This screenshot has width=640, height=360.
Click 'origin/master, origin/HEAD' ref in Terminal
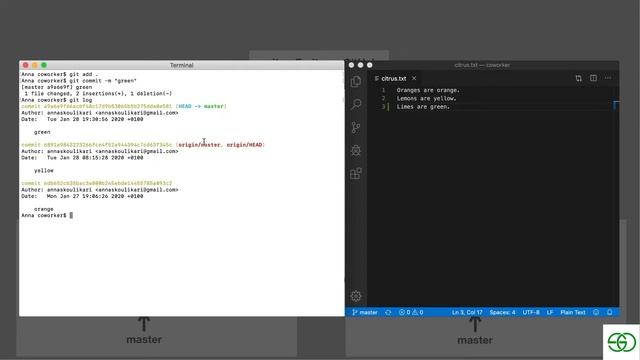[x=220, y=145]
